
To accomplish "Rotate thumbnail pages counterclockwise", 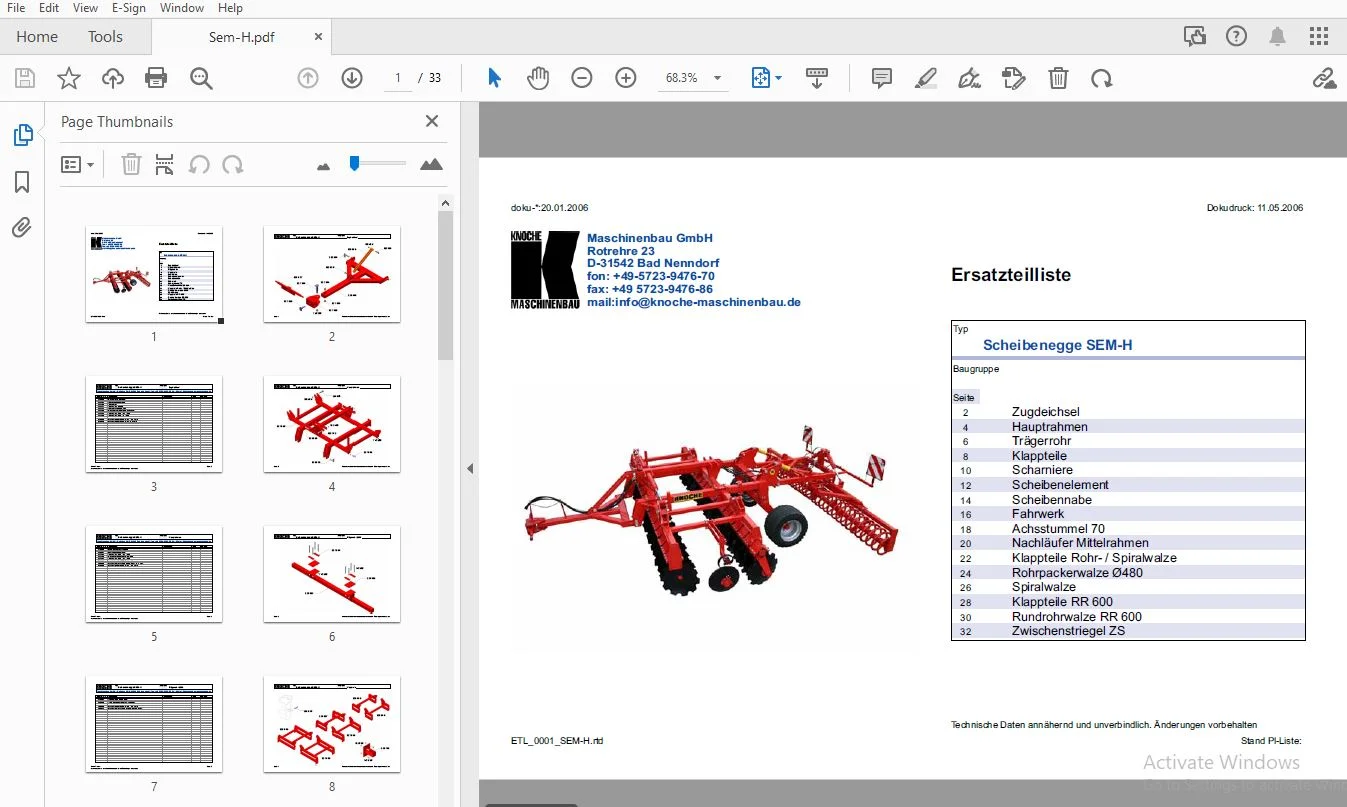I will [x=199, y=164].
